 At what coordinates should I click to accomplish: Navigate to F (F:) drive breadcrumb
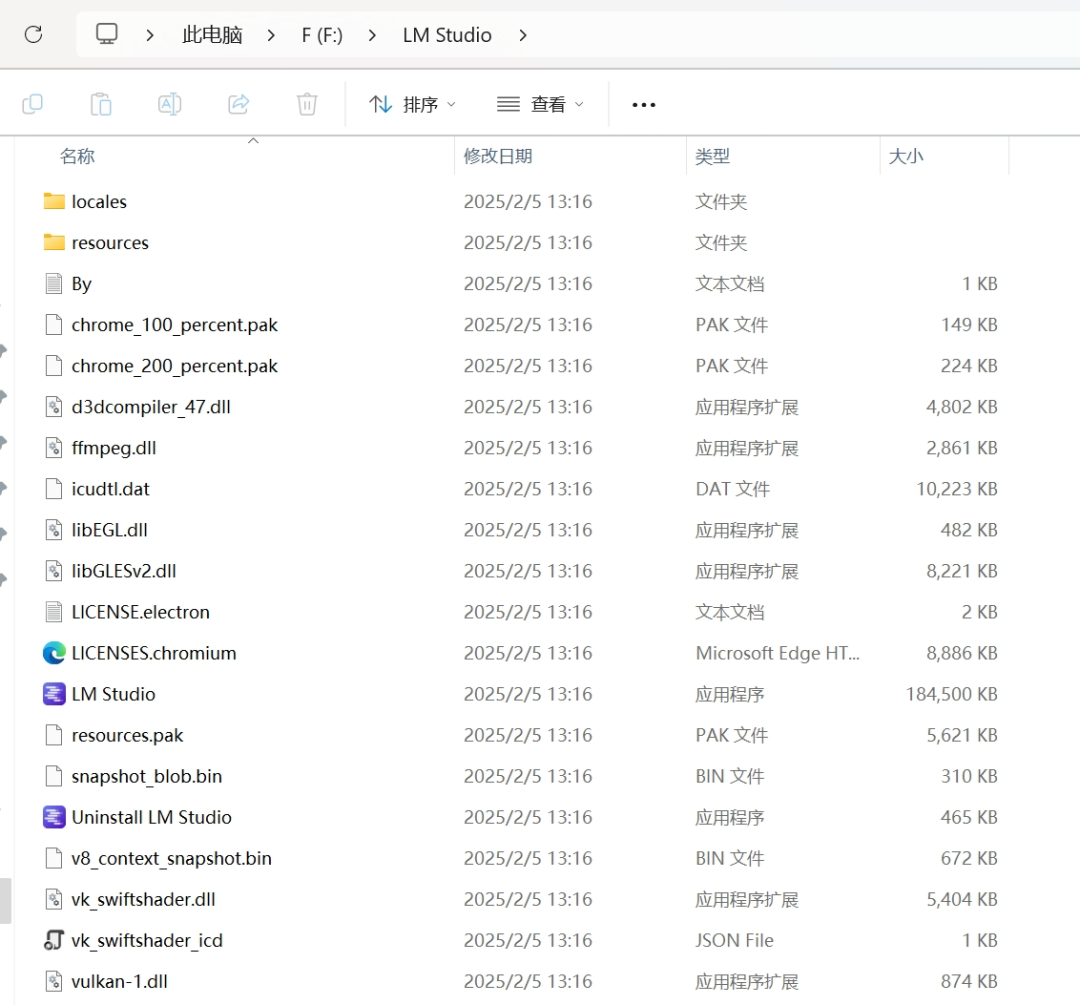(322, 35)
